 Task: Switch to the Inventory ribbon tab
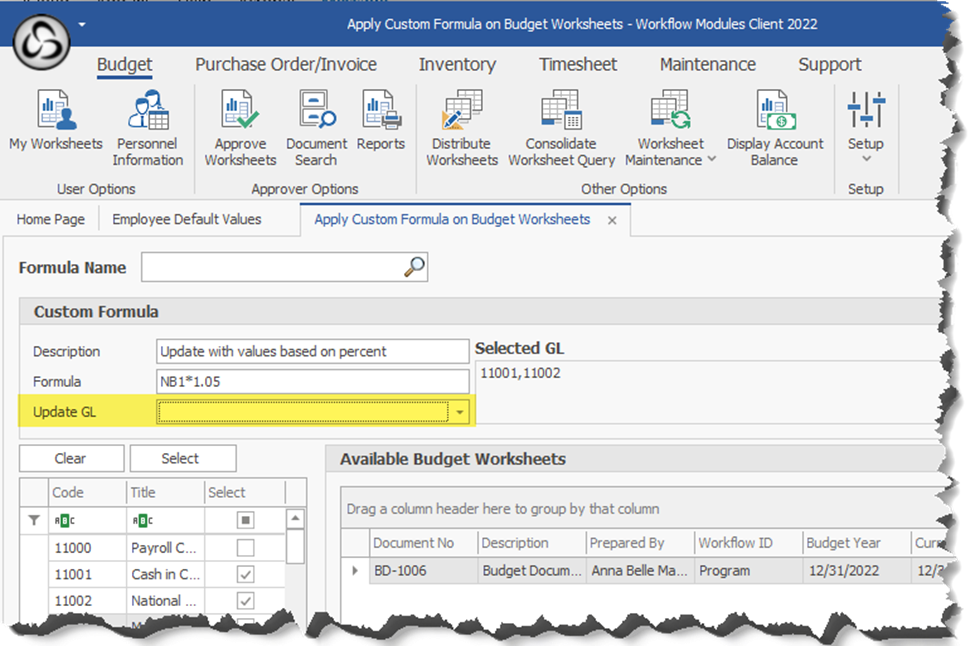pyautogui.click(x=457, y=65)
